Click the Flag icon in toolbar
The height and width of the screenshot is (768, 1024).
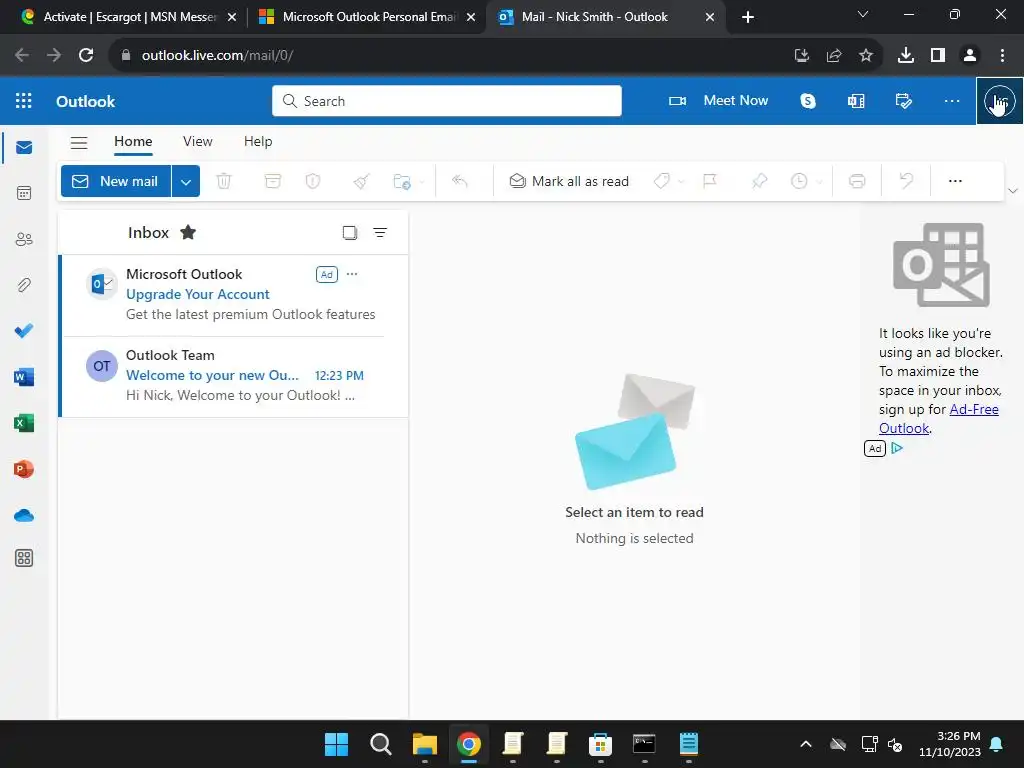click(x=710, y=181)
